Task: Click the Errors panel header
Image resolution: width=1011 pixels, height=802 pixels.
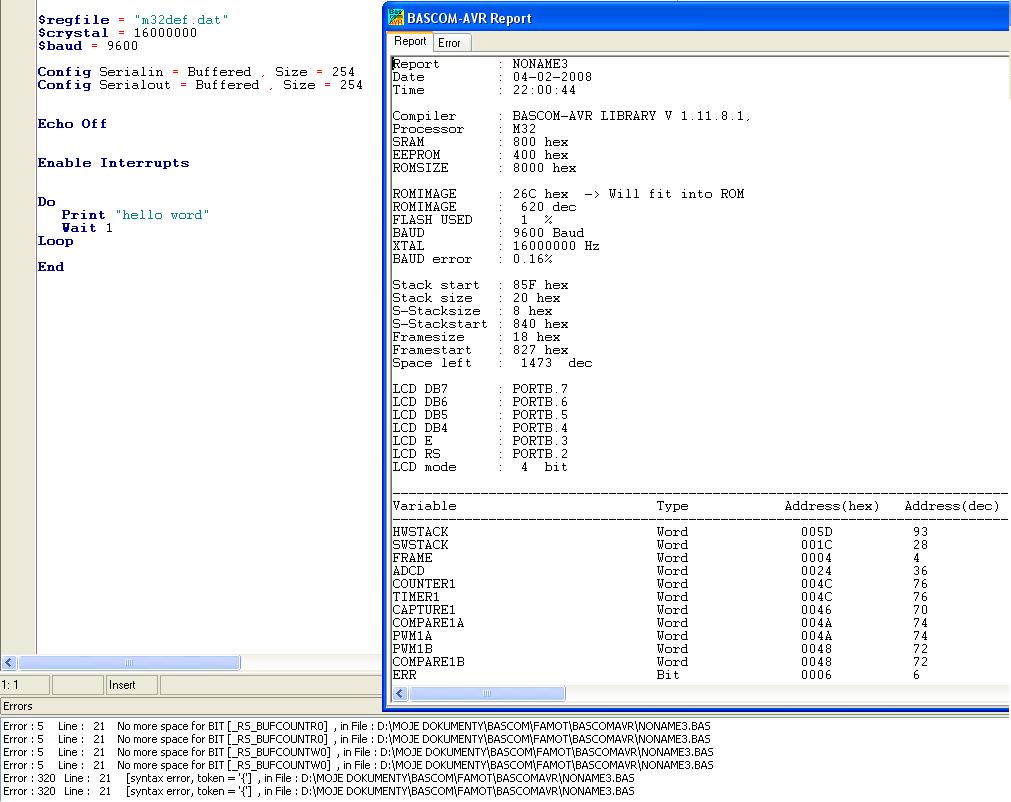Action: (191, 706)
